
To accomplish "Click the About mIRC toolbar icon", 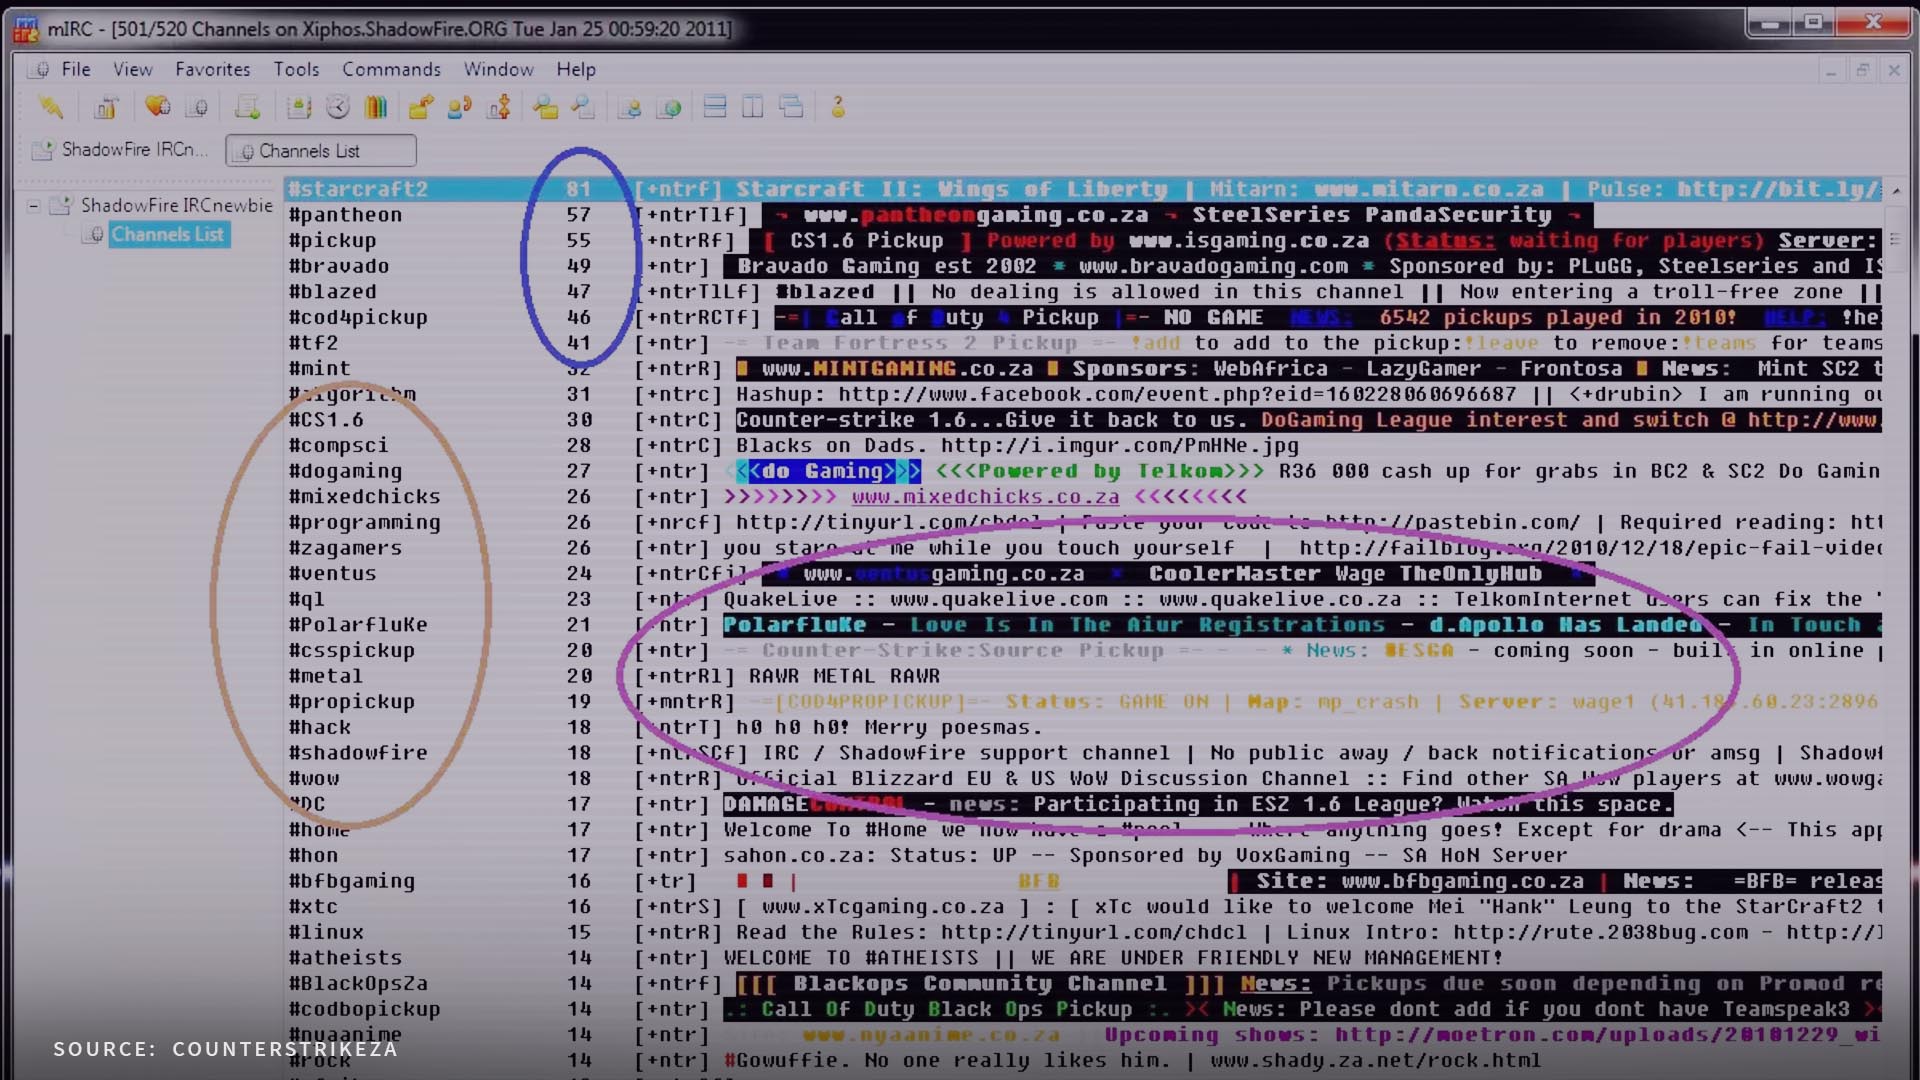I will pyautogui.click(x=838, y=107).
